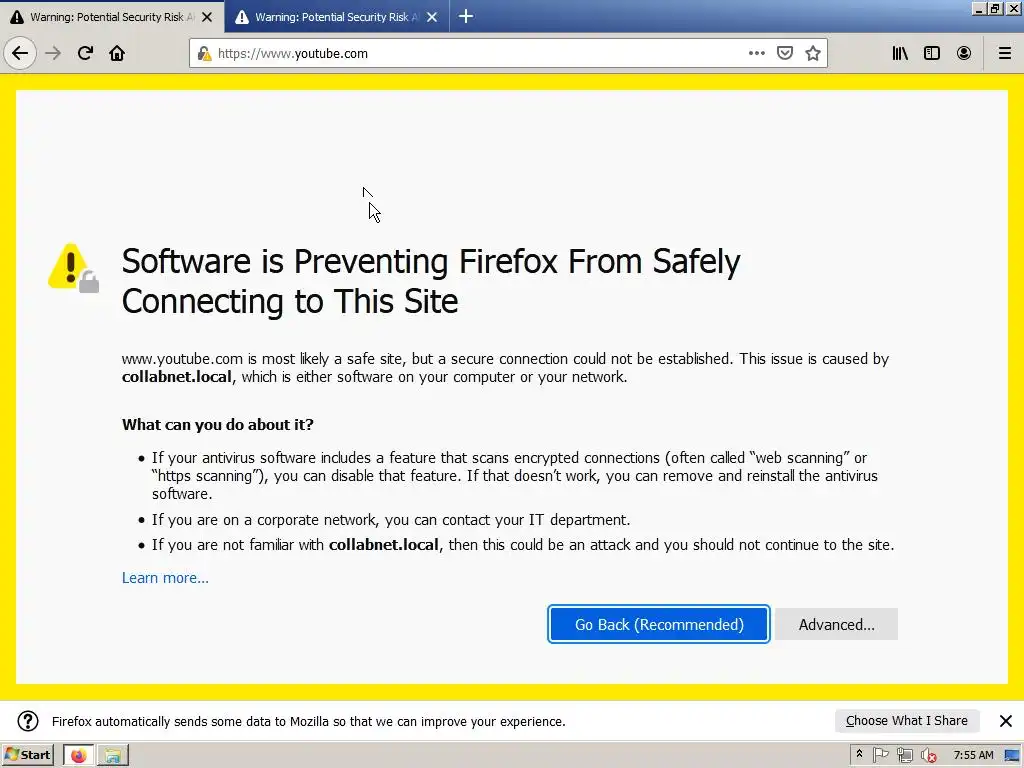Click the Firefox taskbar icon

point(79,755)
